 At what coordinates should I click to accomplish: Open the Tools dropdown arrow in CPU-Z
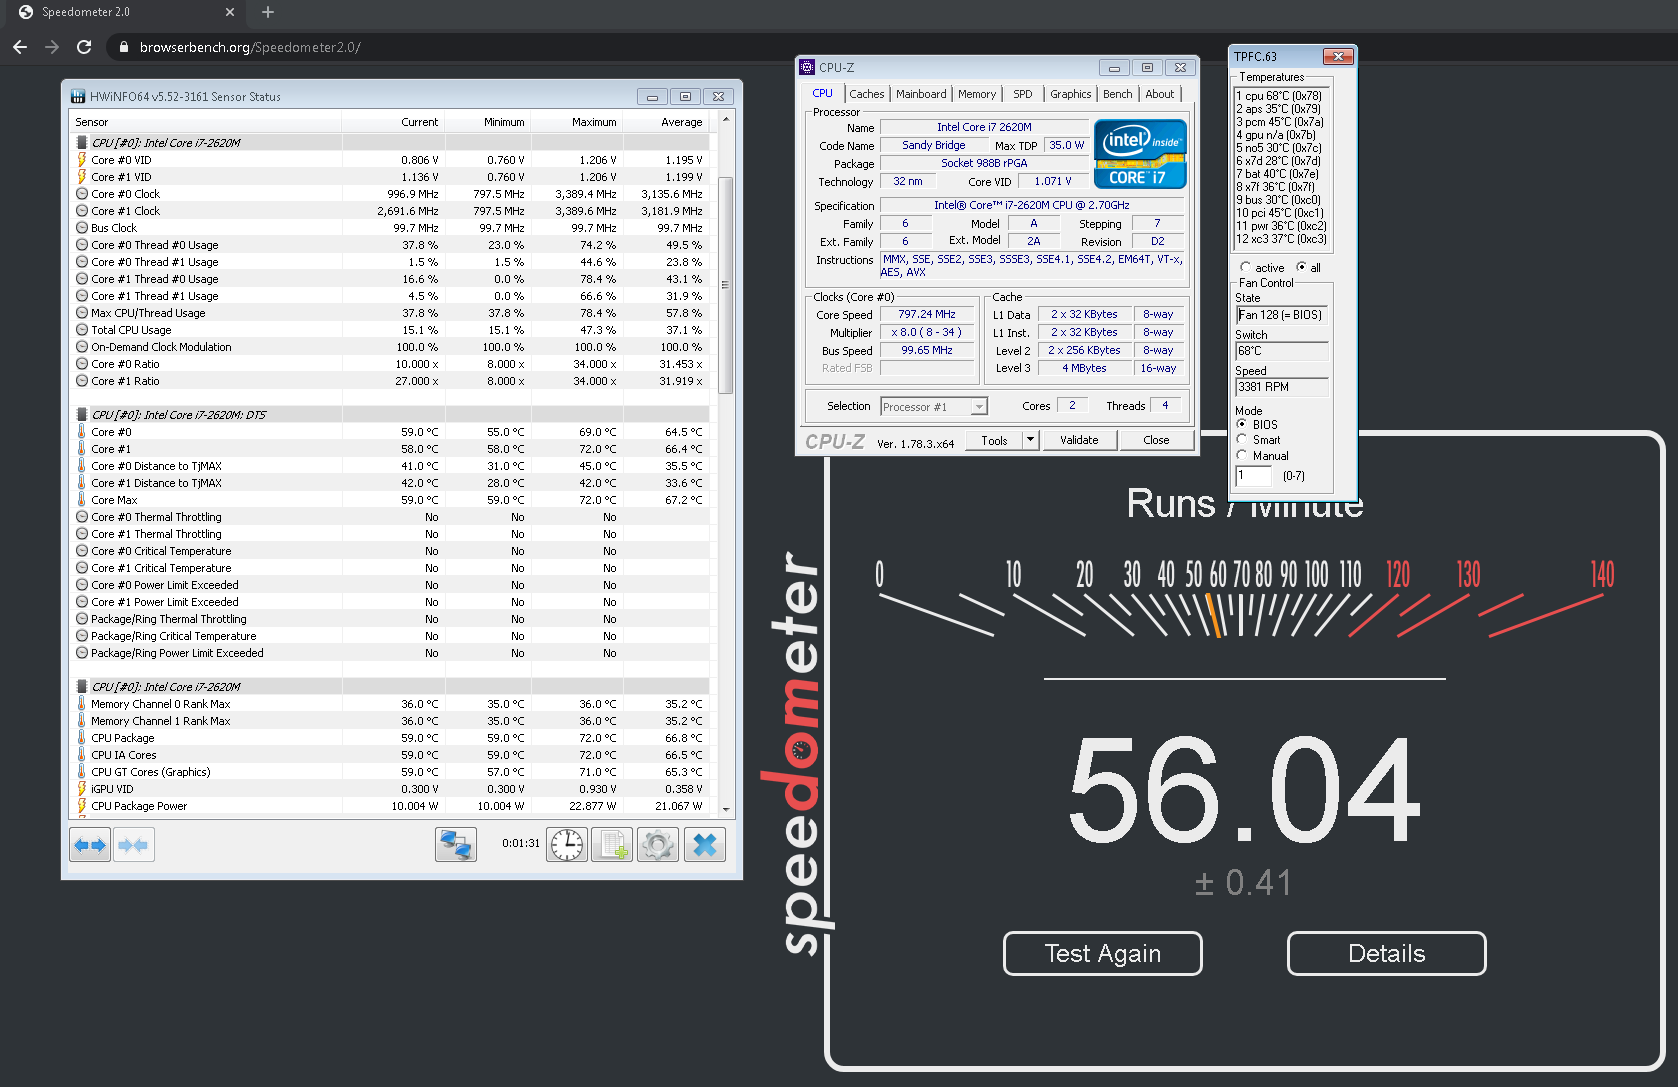(1030, 440)
